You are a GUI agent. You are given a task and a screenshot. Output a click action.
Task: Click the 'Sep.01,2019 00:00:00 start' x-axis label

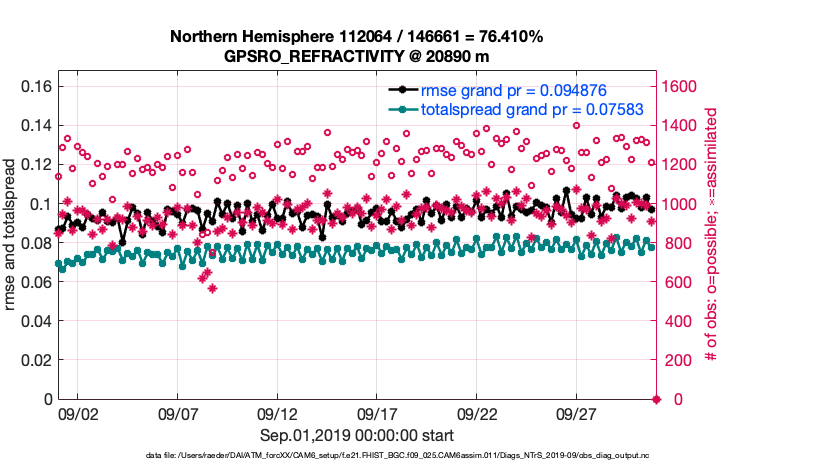tap(357, 436)
